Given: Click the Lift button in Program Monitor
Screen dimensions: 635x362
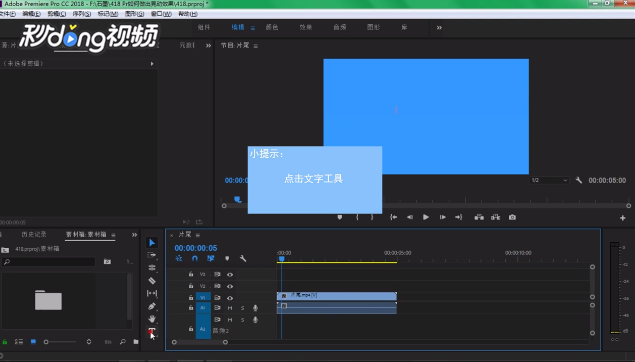Looking at the screenshot, I should click(479, 217).
